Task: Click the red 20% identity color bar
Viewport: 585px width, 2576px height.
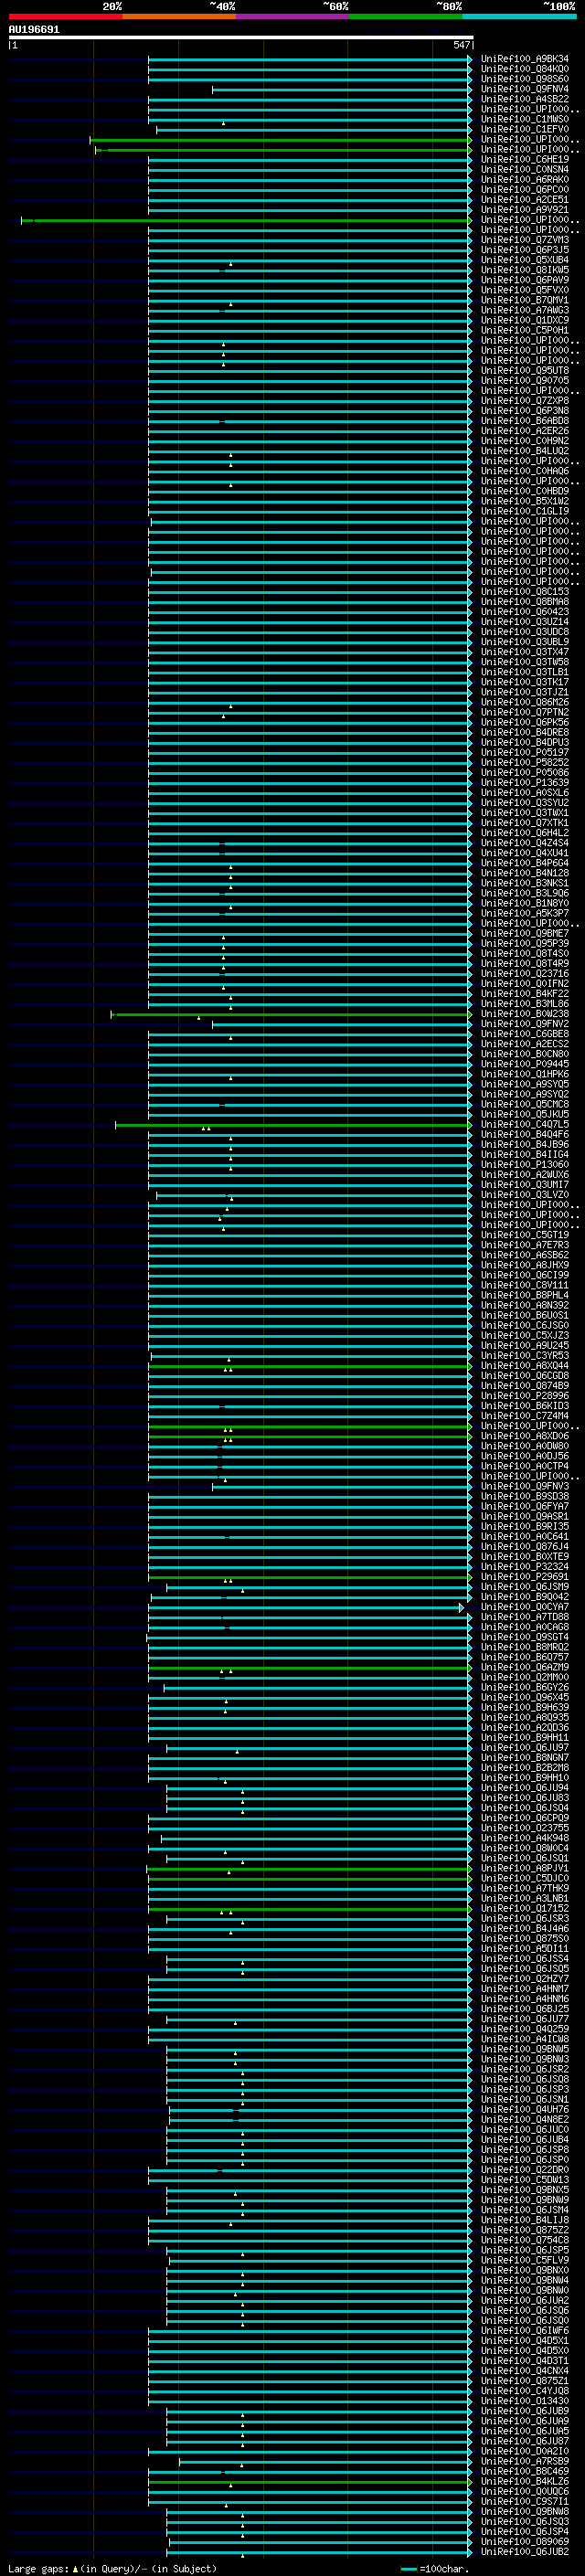Action: point(66,17)
